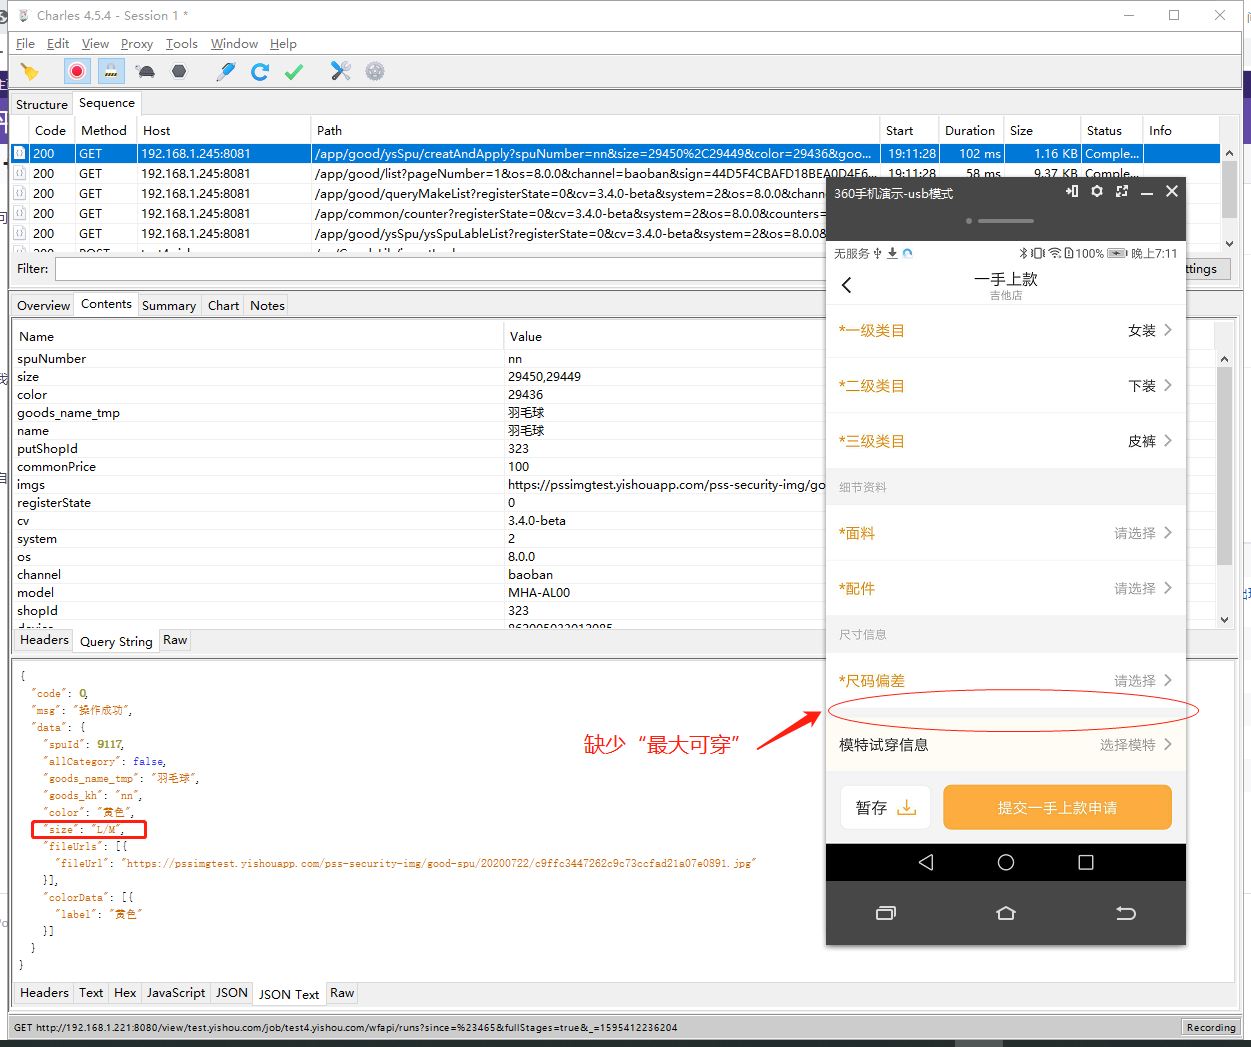
Task: Sort by the Code column header
Action: pos(51,130)
